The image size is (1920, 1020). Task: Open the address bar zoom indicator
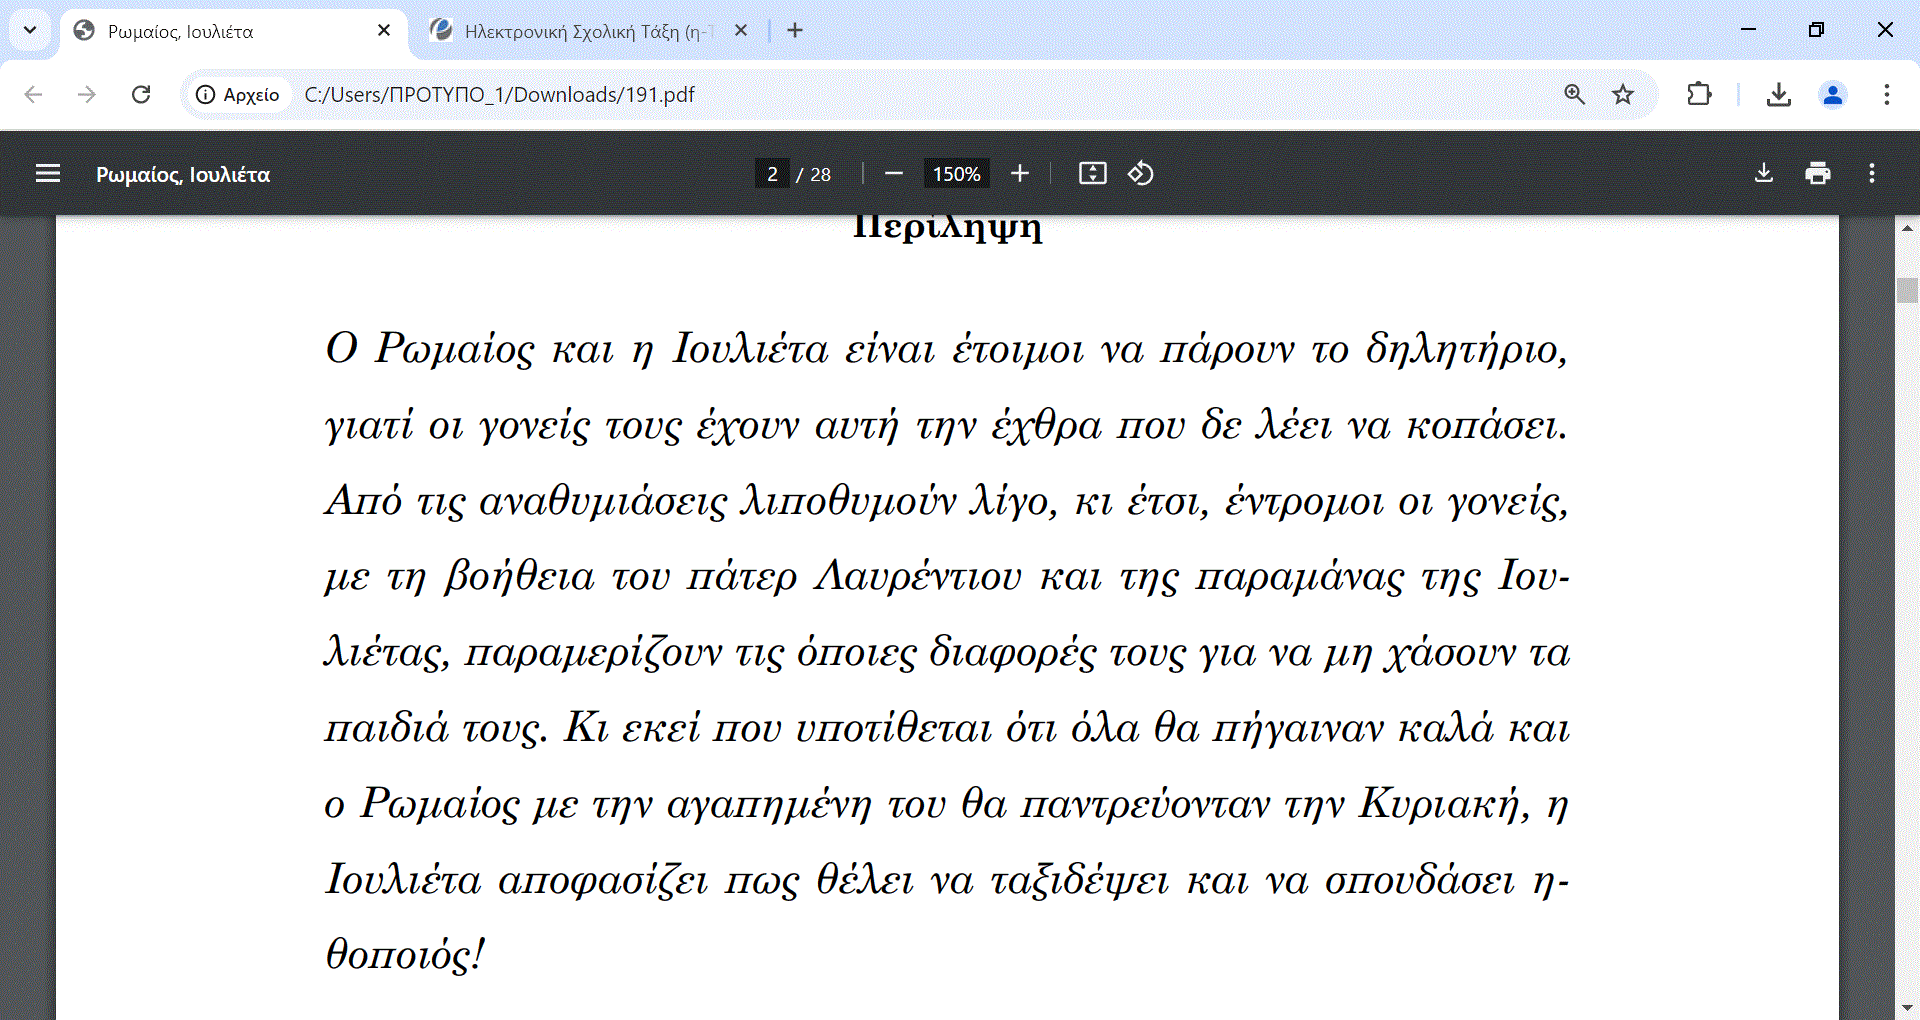(1575, 94)
